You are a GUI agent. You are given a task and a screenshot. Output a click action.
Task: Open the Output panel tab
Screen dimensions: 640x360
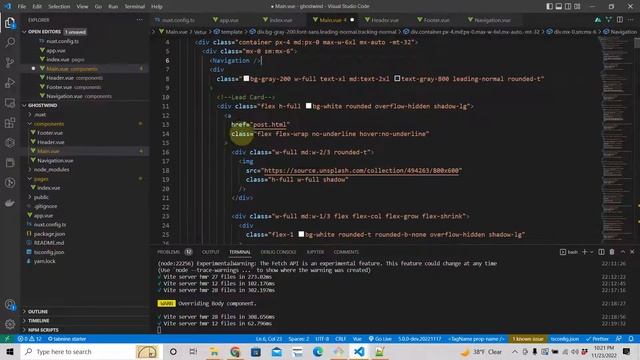211,252
